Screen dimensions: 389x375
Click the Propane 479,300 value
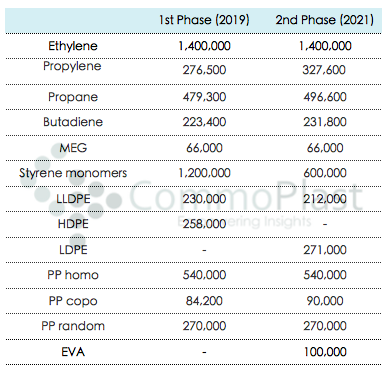(204, 97)
